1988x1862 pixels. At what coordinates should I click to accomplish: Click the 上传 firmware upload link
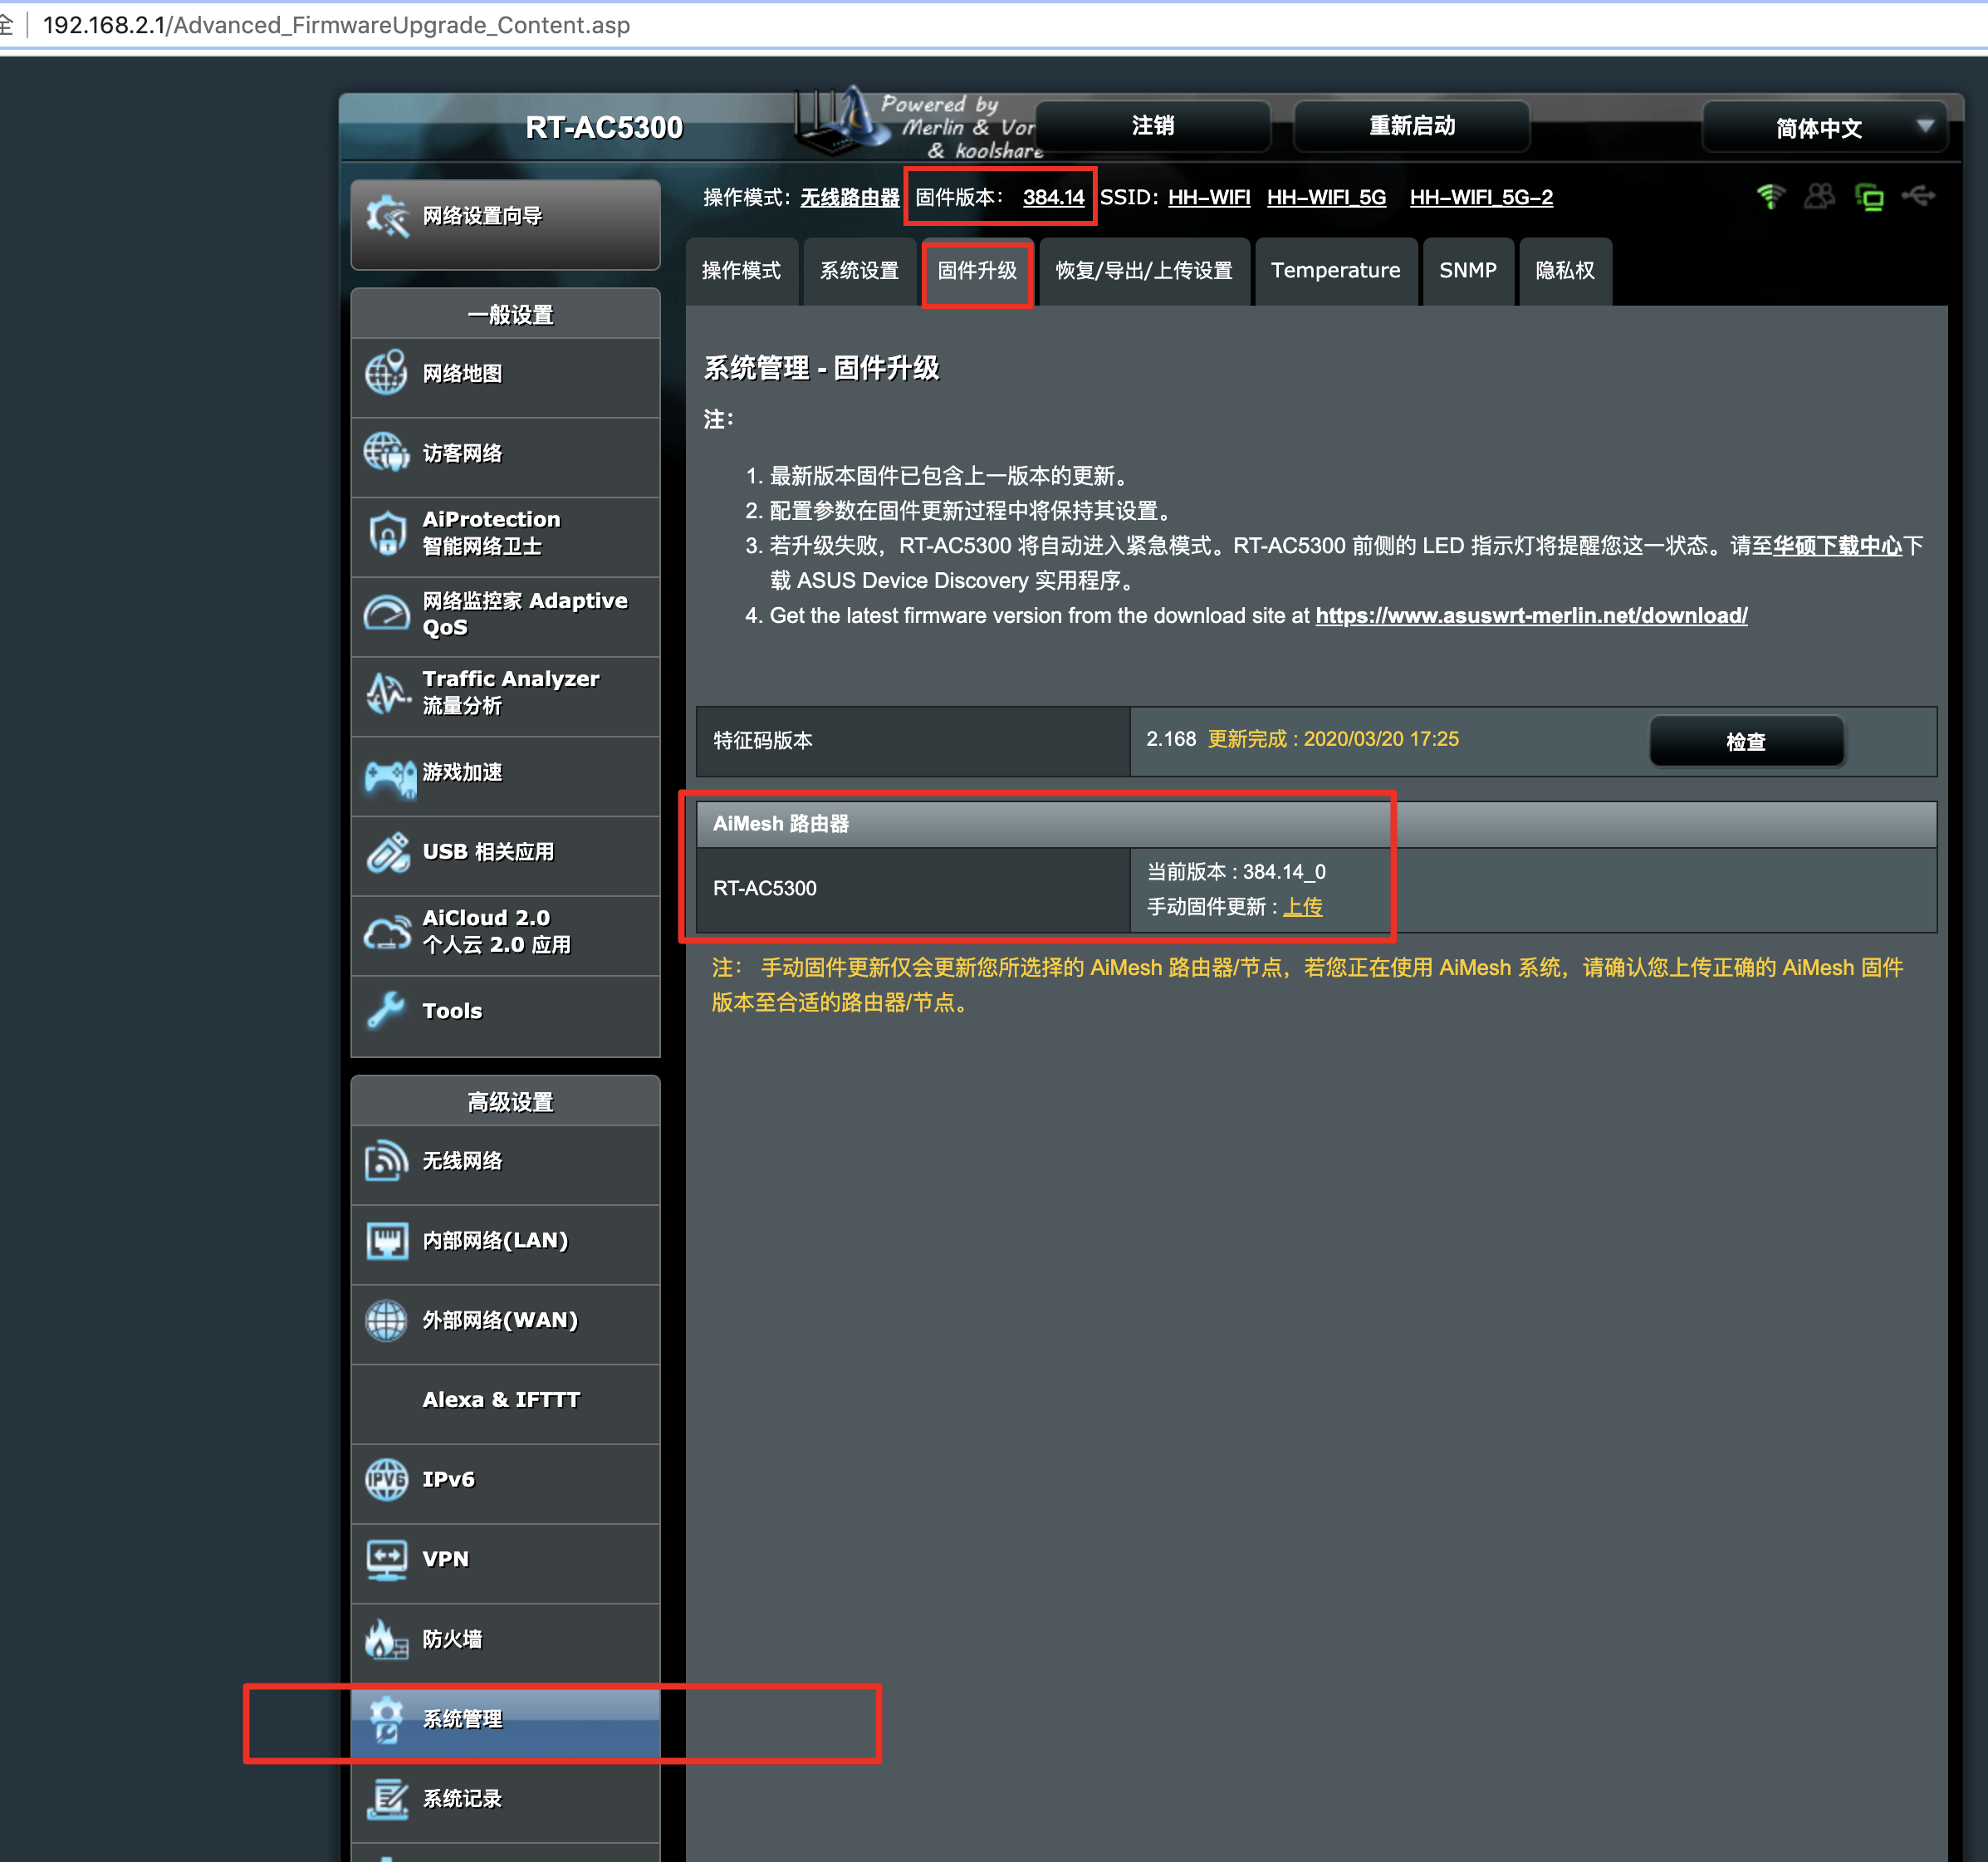pyautogui.click(x=1302, y=907)
